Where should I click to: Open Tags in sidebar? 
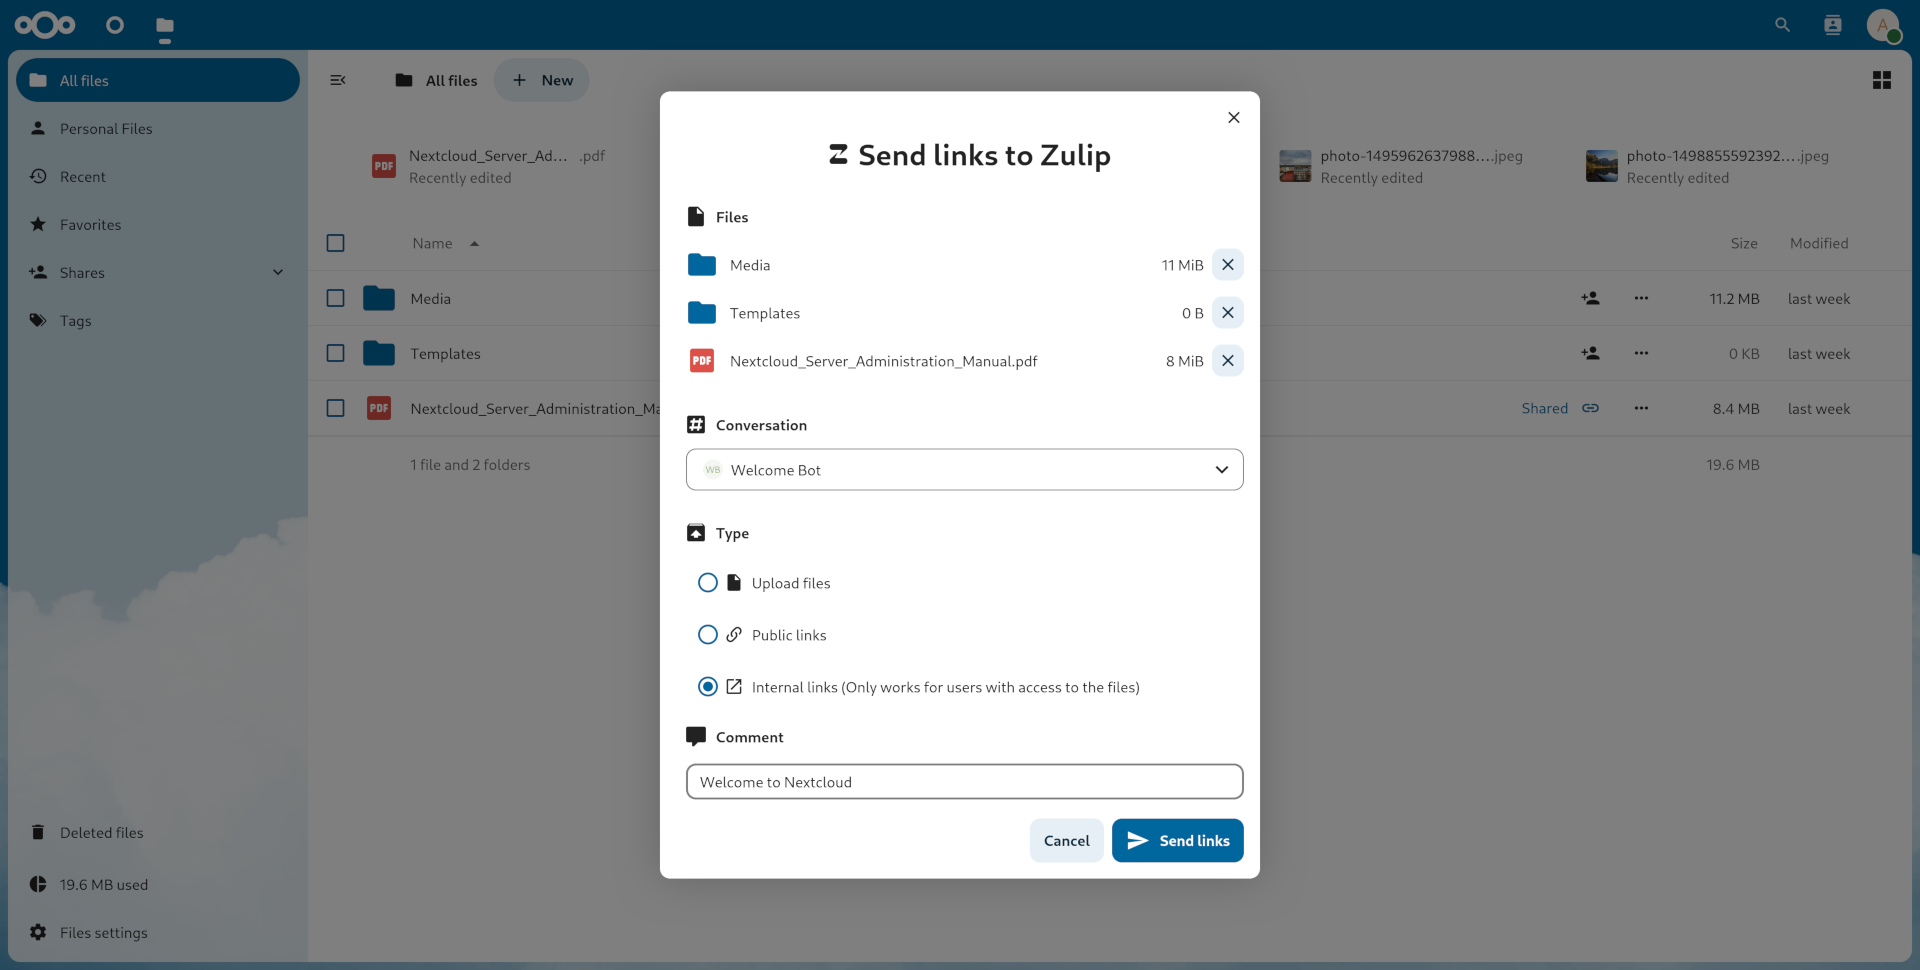click(x=158, y=320)
